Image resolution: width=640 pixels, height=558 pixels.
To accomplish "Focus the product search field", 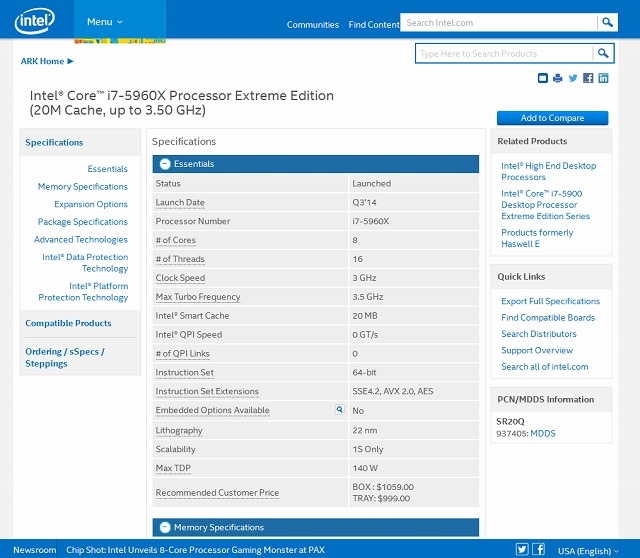I will point(504,53).
